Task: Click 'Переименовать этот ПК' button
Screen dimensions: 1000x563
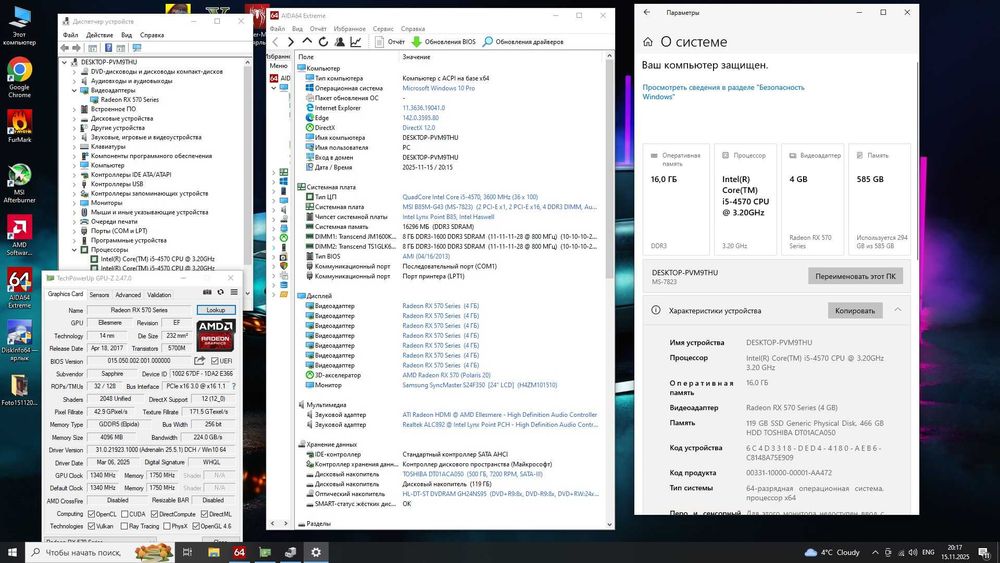Action: coord(855,276)
